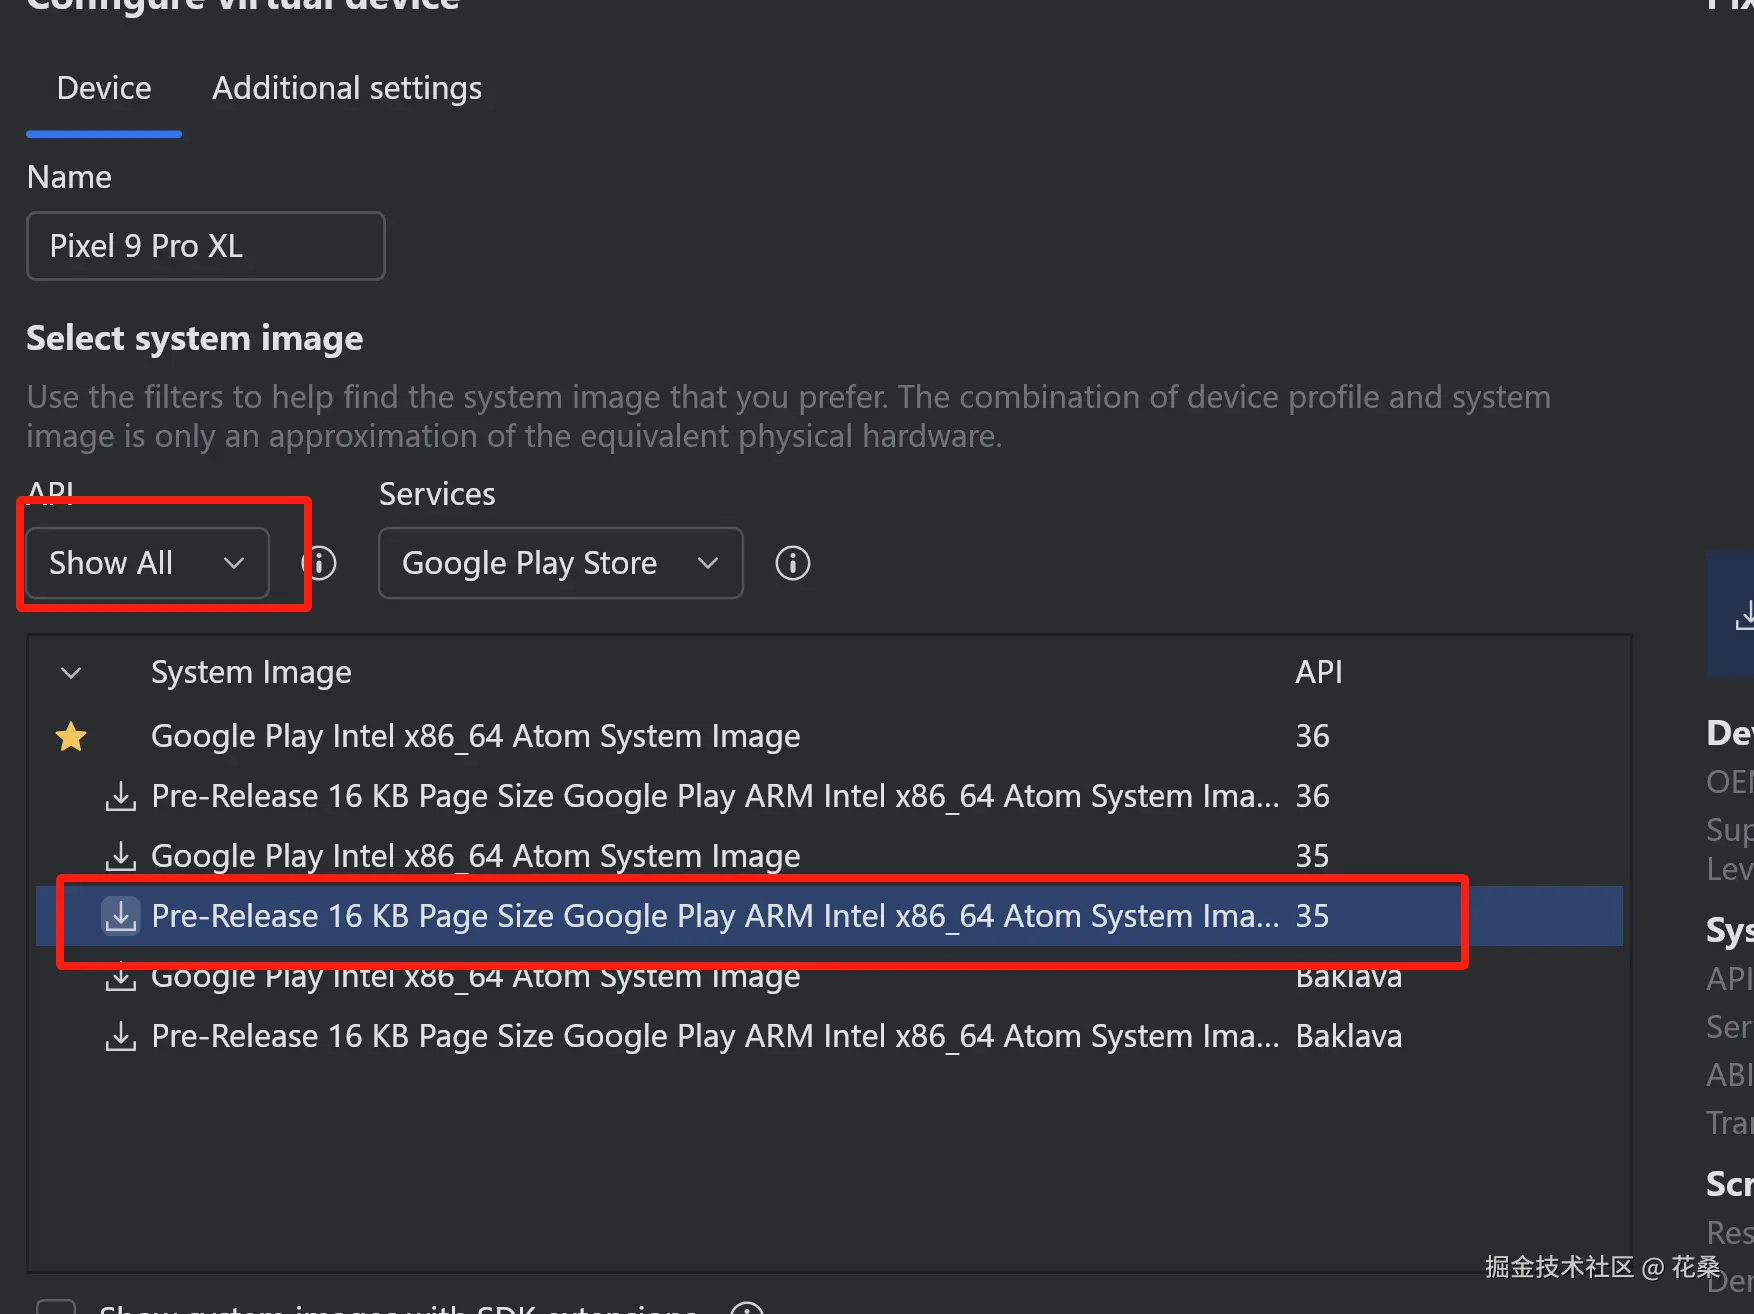This screenshot has height=1314, width=1754.
Task: Open the API 'Show All' dropdown
Action: tap(147, 563)
